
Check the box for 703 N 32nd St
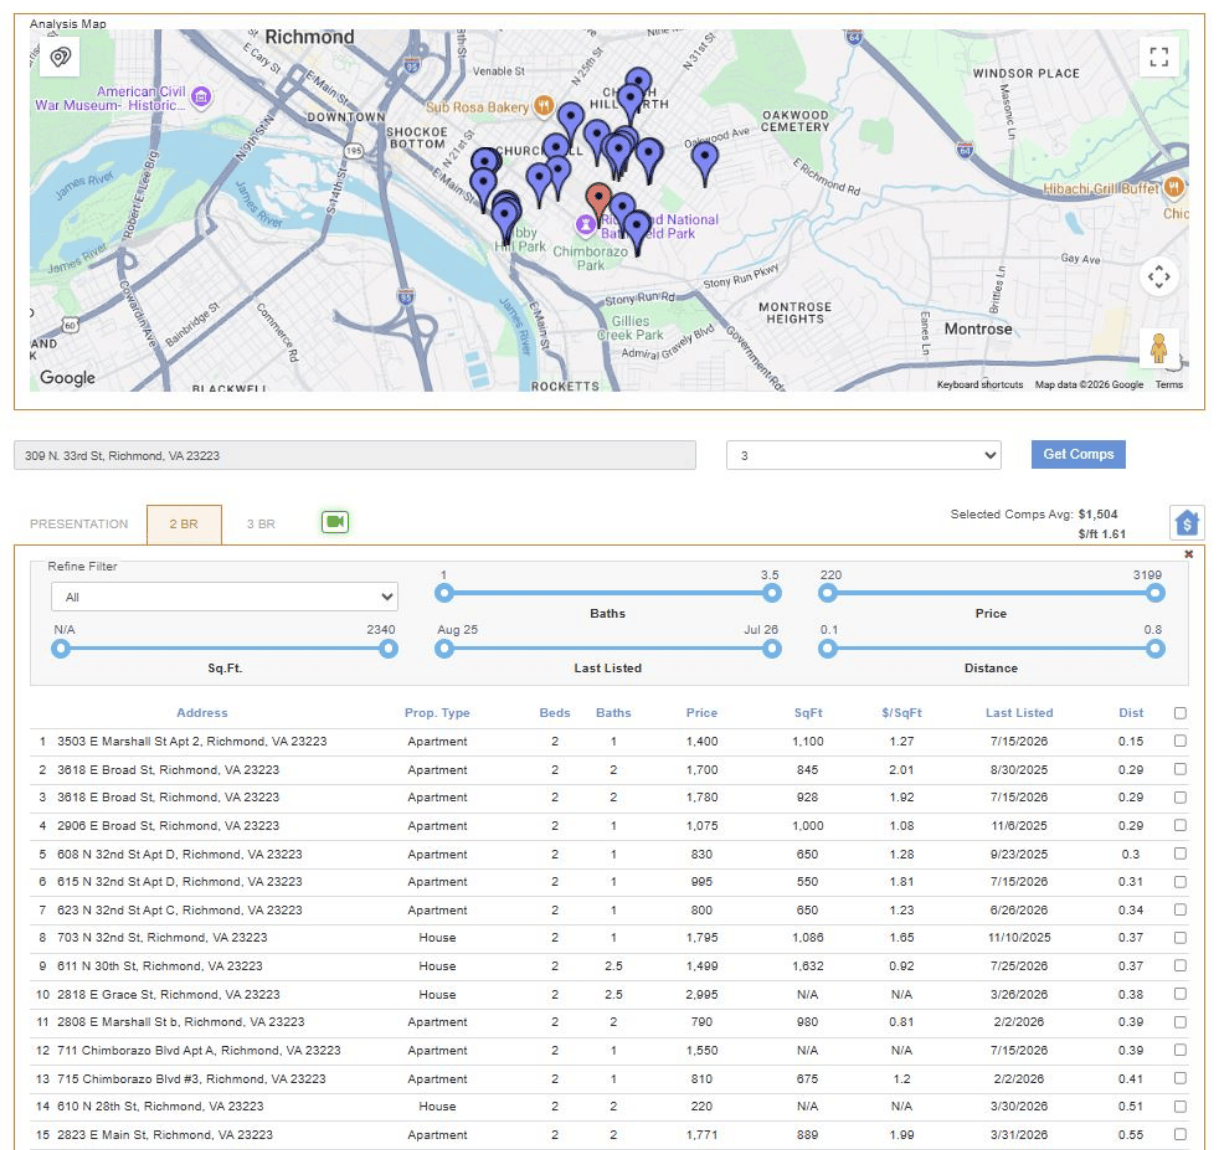click(1180, 938)
